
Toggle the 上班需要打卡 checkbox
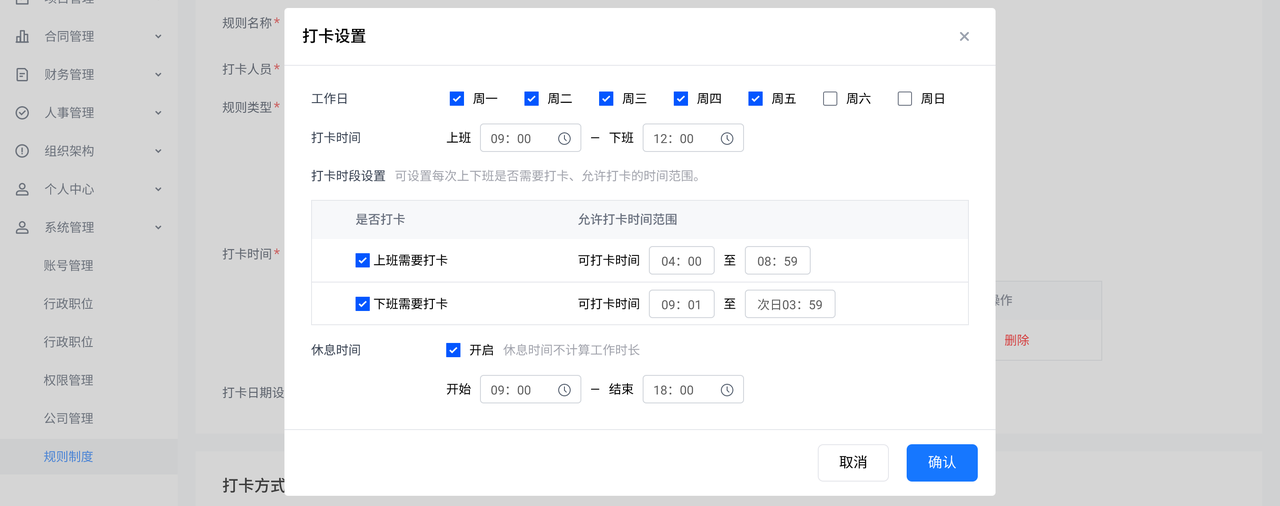pos(363,261)
